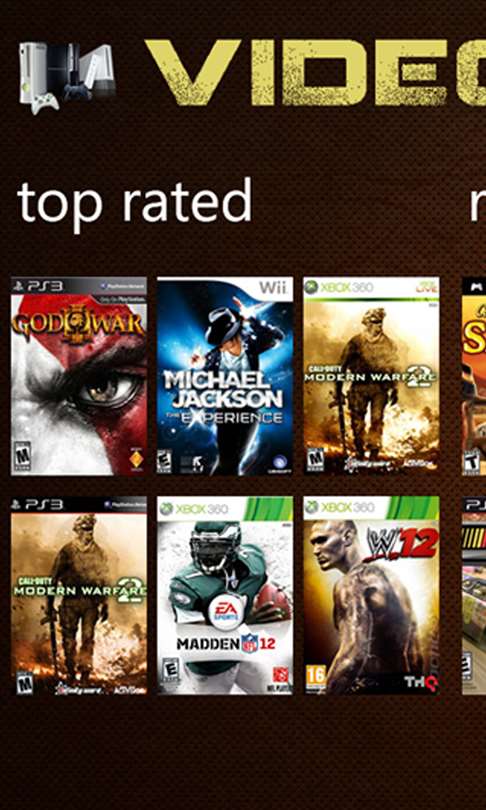Tap the Xbox 360 logo on Madden 12
Image resolution: width=486 pixels, height=810 pixels.
pyautogui.click(x=194, y=508)
